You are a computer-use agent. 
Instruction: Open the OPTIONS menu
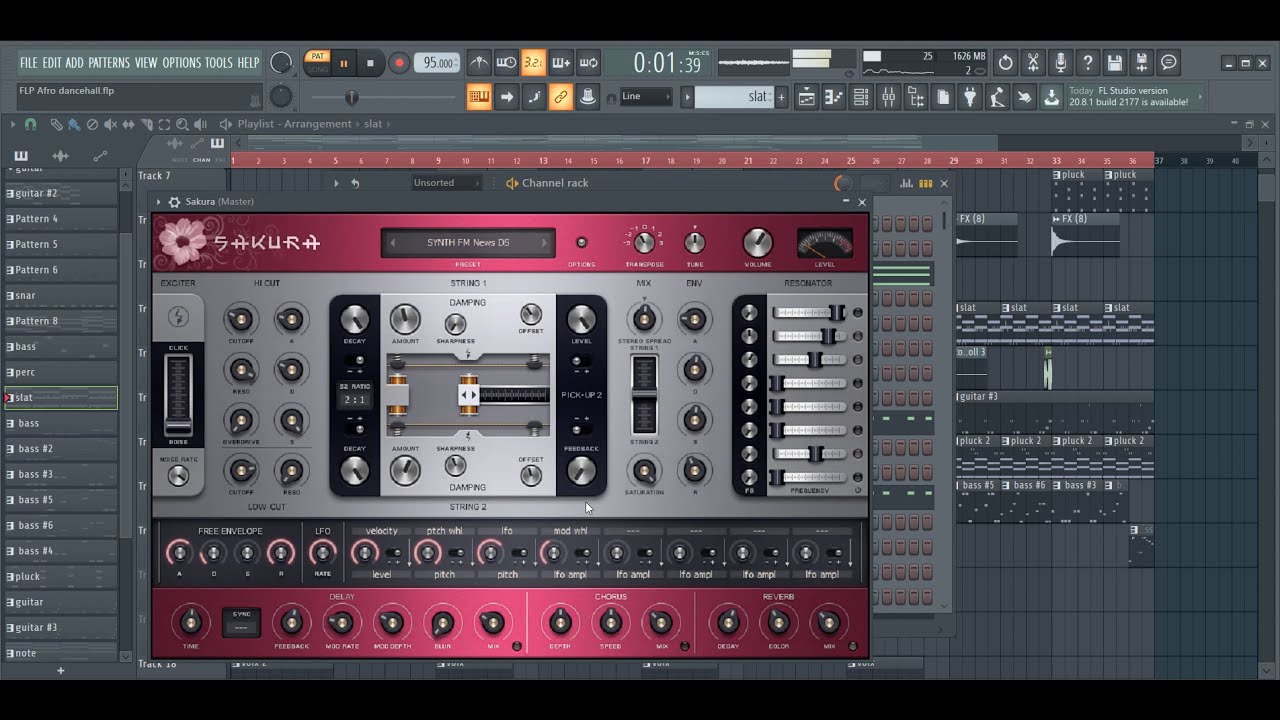pyautogui.click(x=182, y=63)
